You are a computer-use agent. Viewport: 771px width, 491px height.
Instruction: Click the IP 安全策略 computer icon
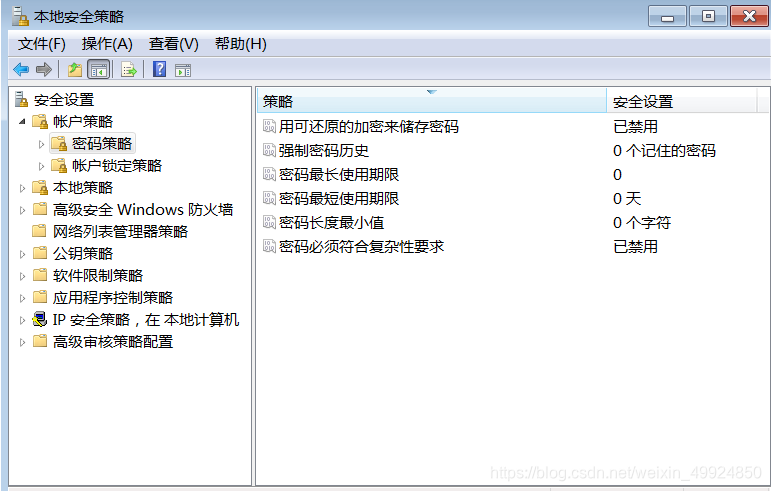coord(40,319)
